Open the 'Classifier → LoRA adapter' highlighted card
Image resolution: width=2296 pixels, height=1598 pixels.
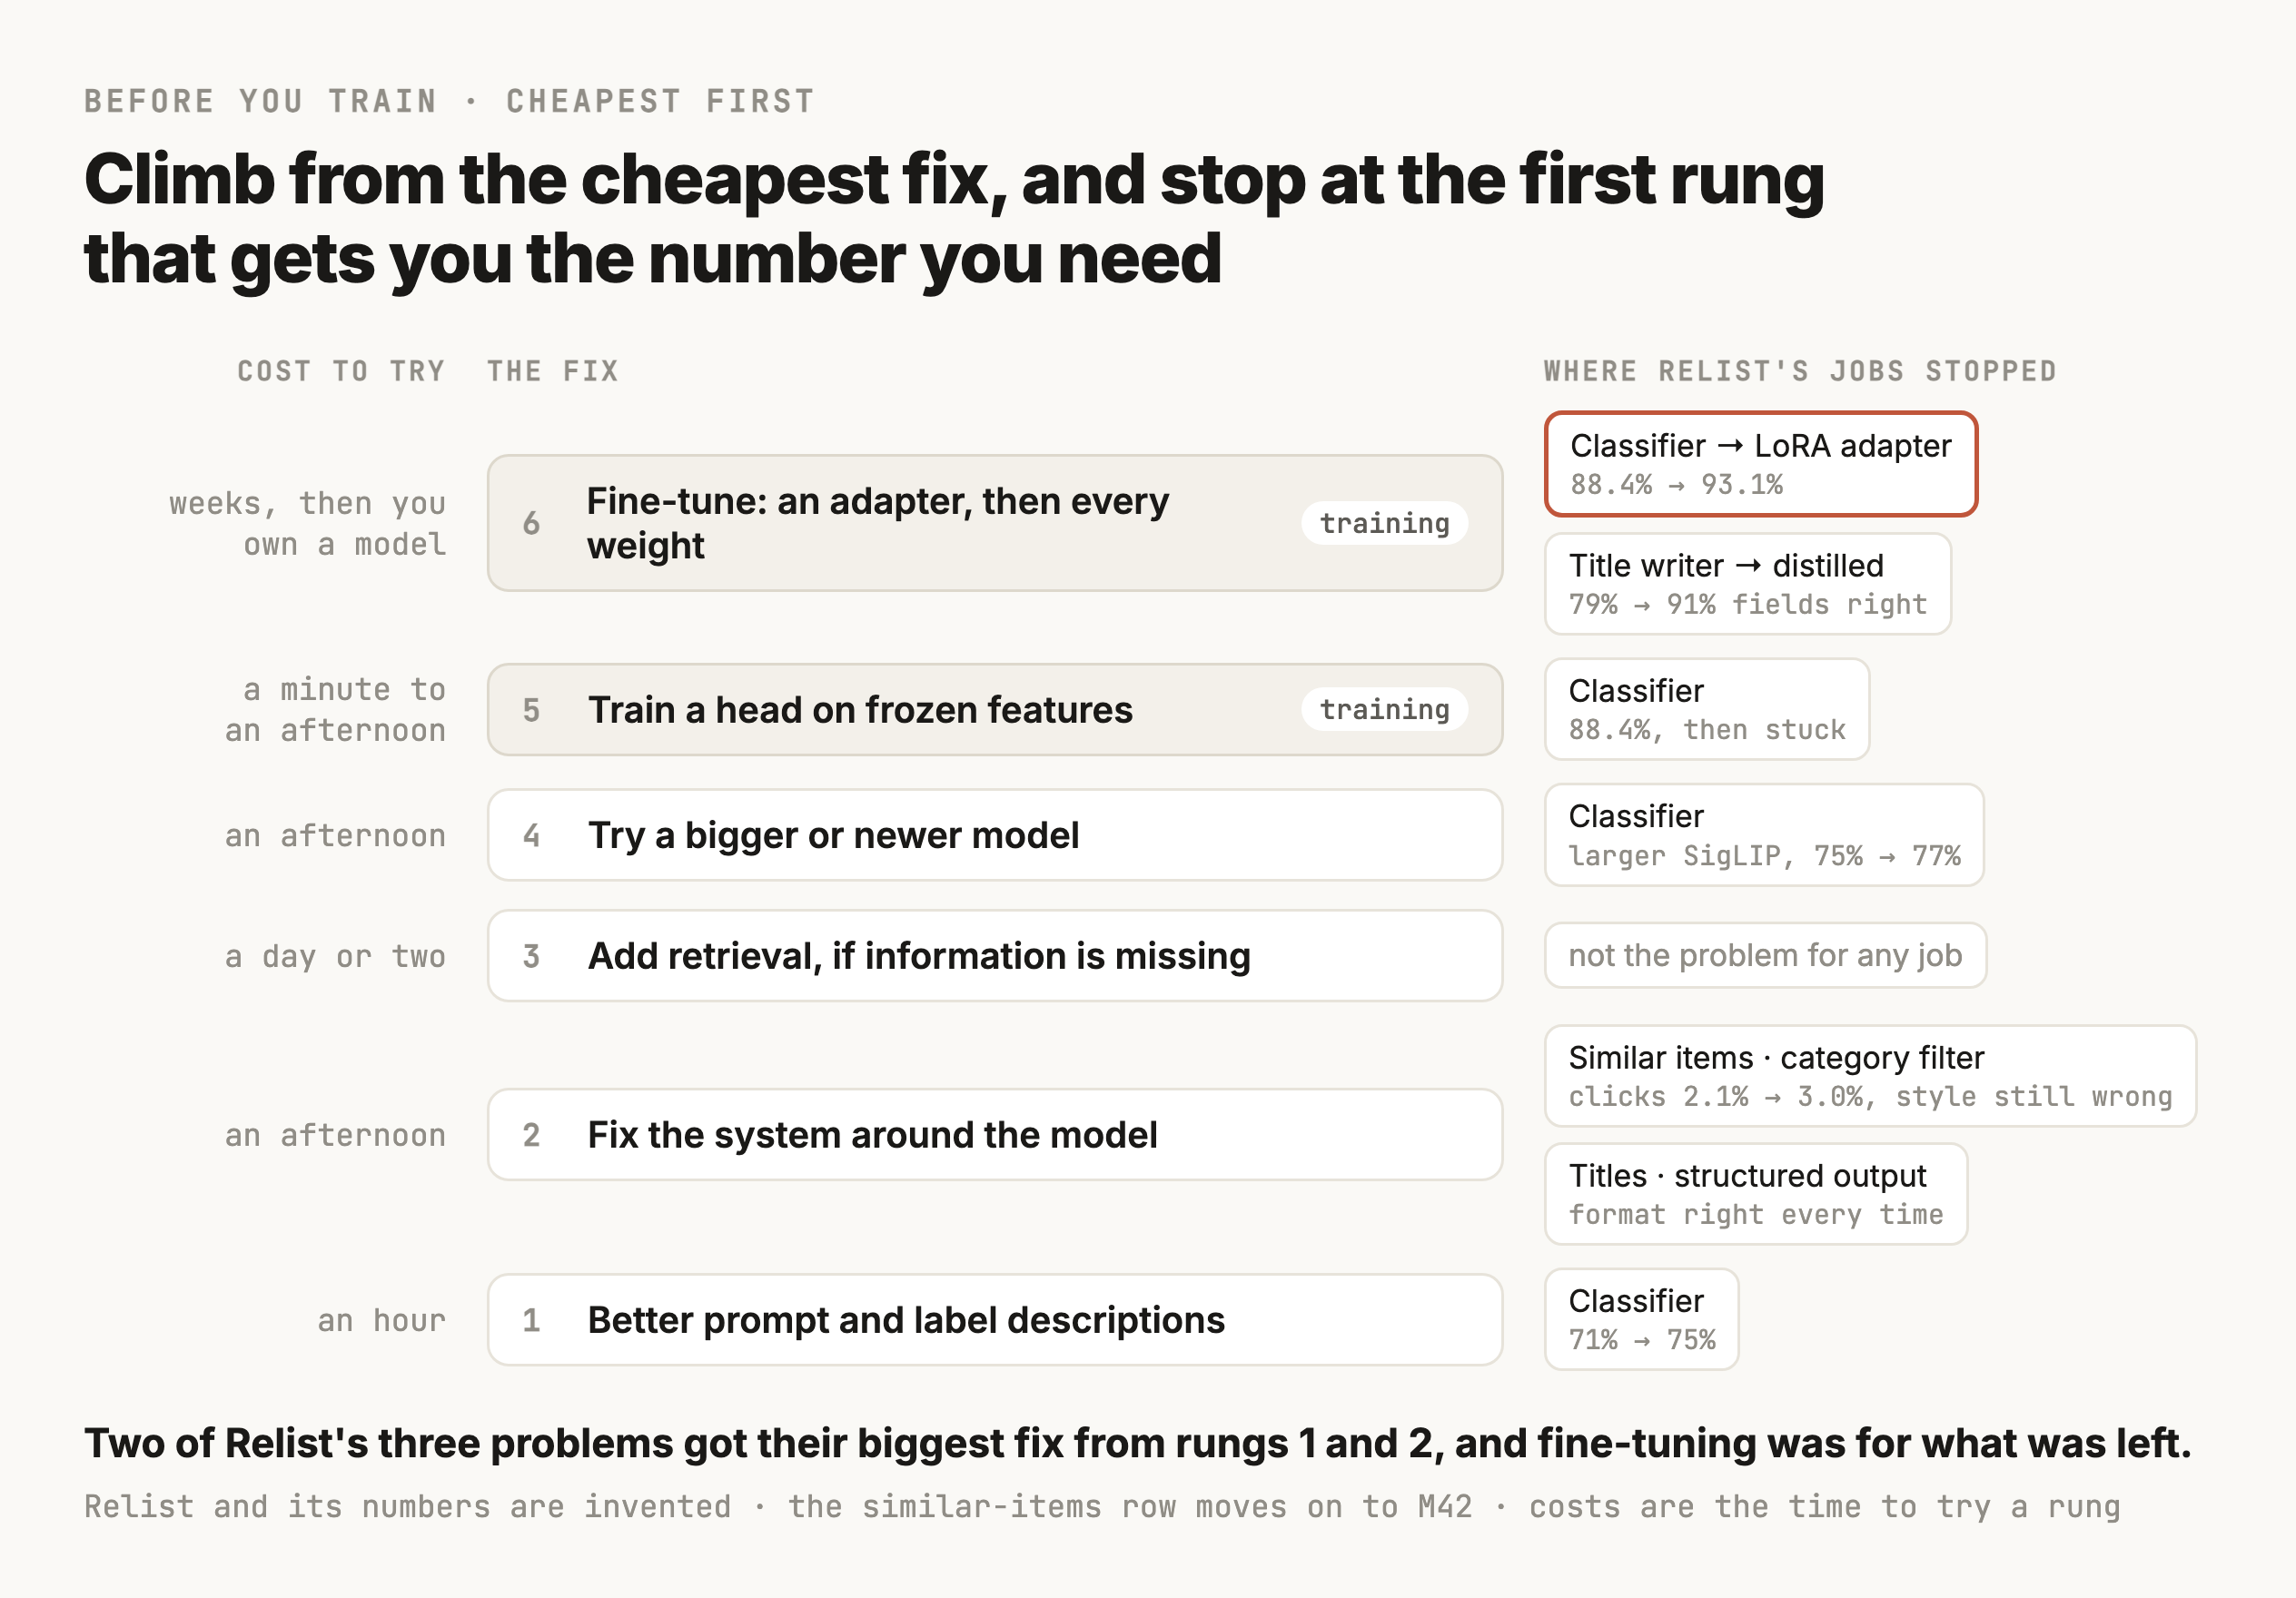(x=1761, y=464)
